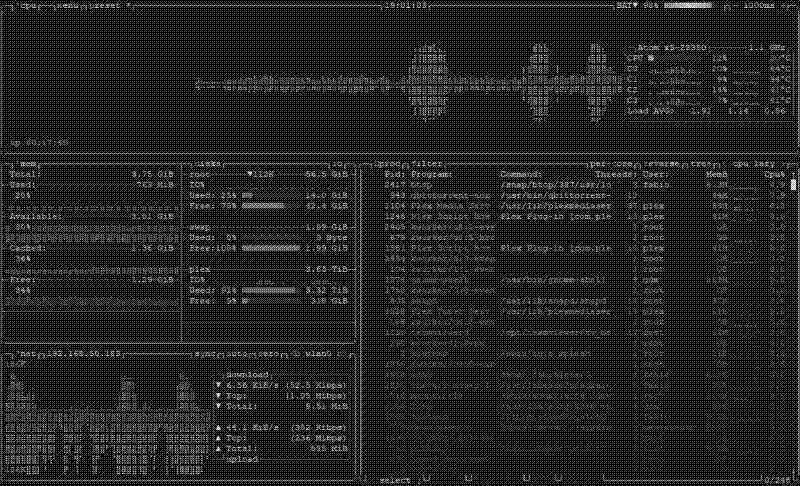Viewport: 800px width, 486px height.
Task: Click the wlan0 interface name
Action: (318, 353)
